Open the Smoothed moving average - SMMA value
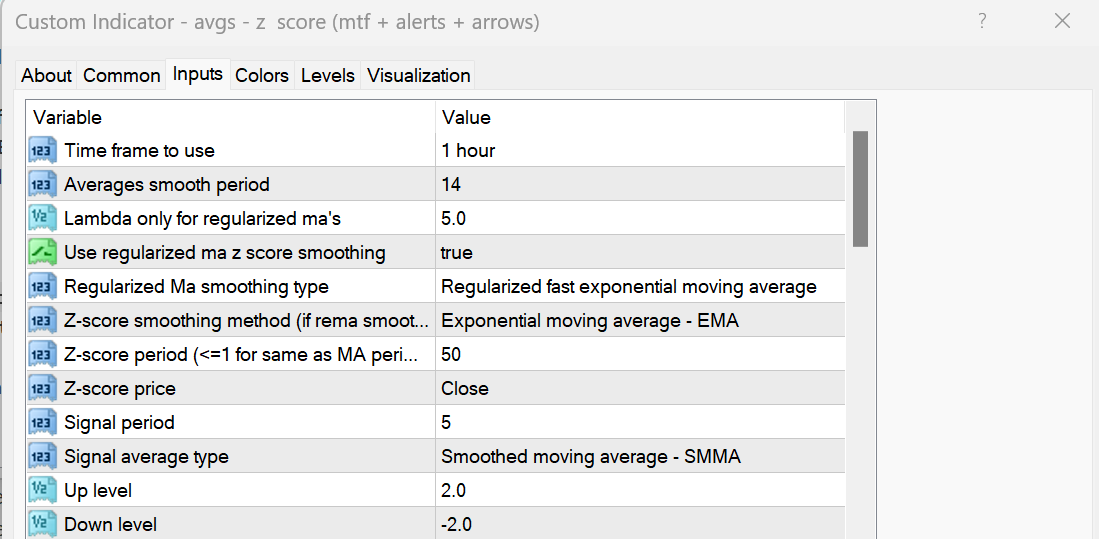This screenshot has height=539, width=1099. 591,457
